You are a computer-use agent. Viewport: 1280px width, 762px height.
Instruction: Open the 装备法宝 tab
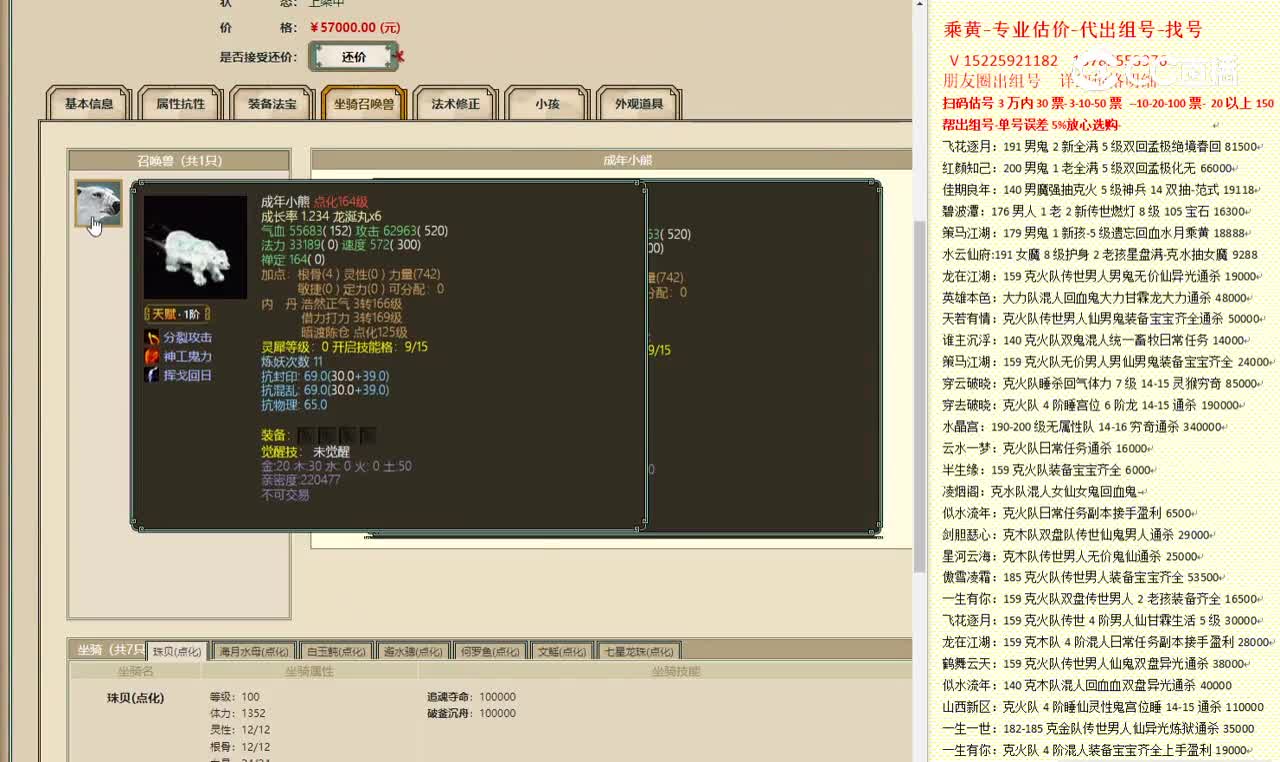tap(272, 103)
